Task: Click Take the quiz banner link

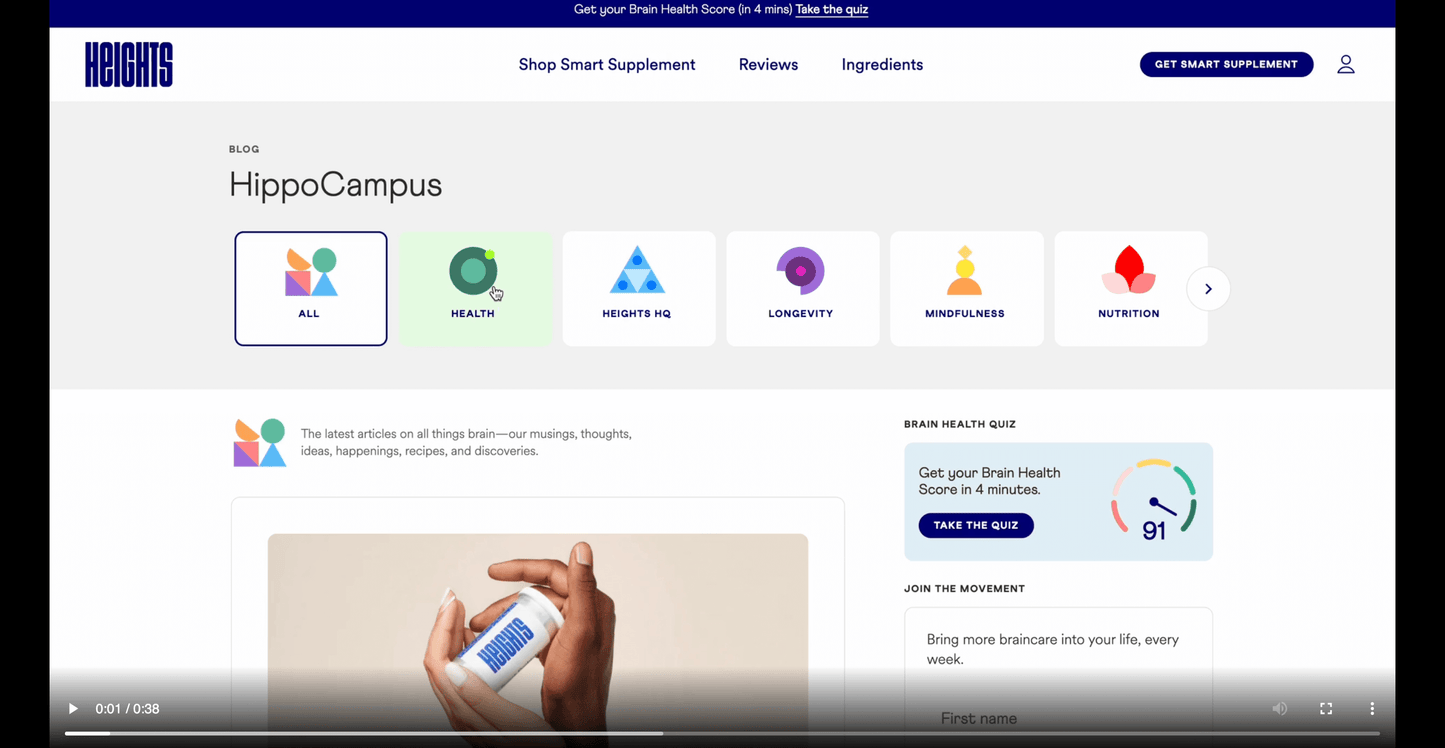Action: 832,10
